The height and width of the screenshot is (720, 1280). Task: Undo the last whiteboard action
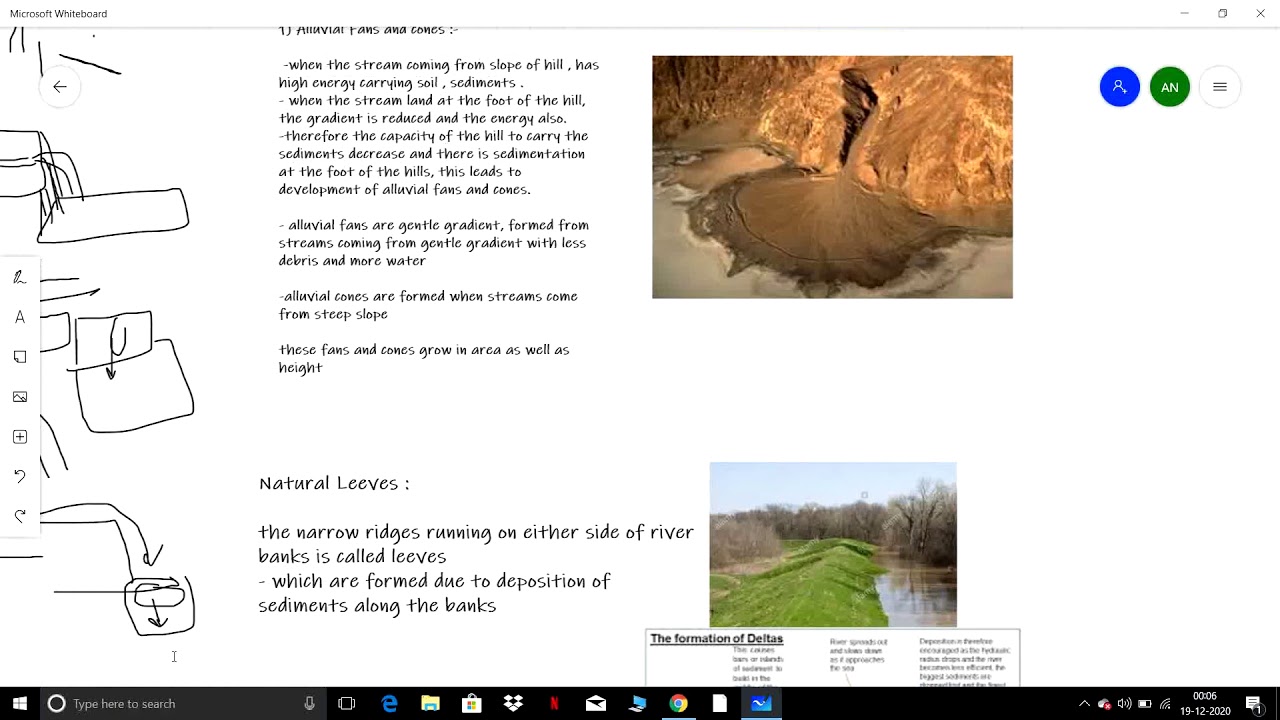pyautogui.click(x=20, y=476)
